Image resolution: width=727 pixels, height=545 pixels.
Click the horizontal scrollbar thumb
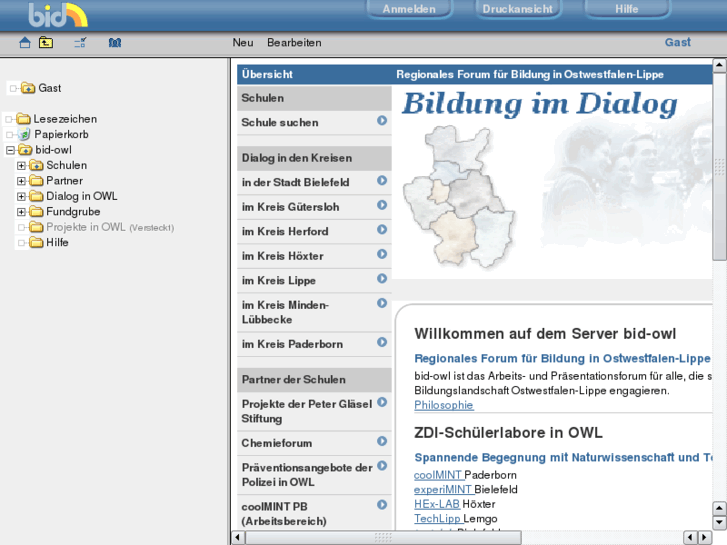383,537
